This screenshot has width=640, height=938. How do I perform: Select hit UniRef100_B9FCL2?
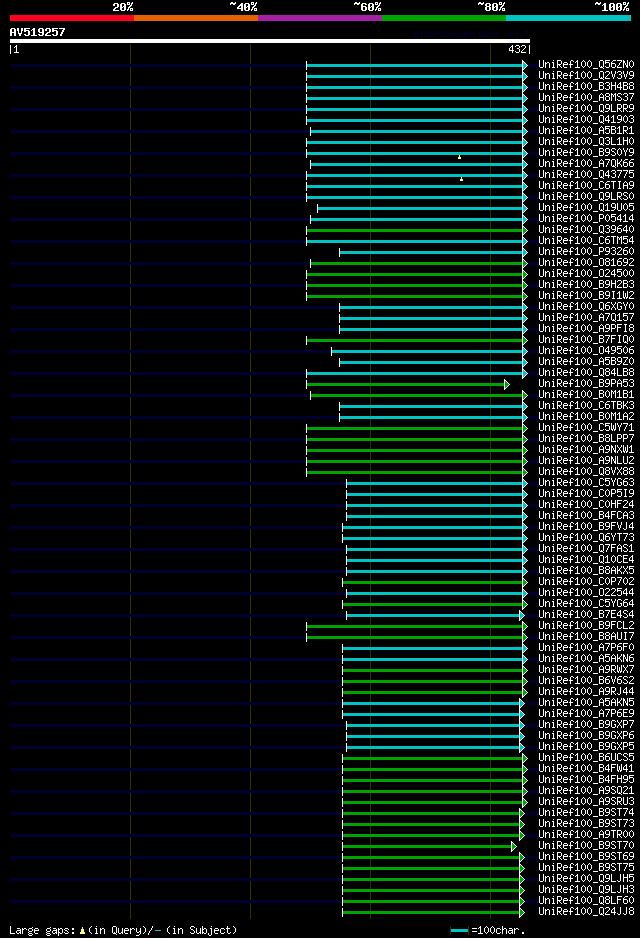pyautogui.click(x=586, y=626)
